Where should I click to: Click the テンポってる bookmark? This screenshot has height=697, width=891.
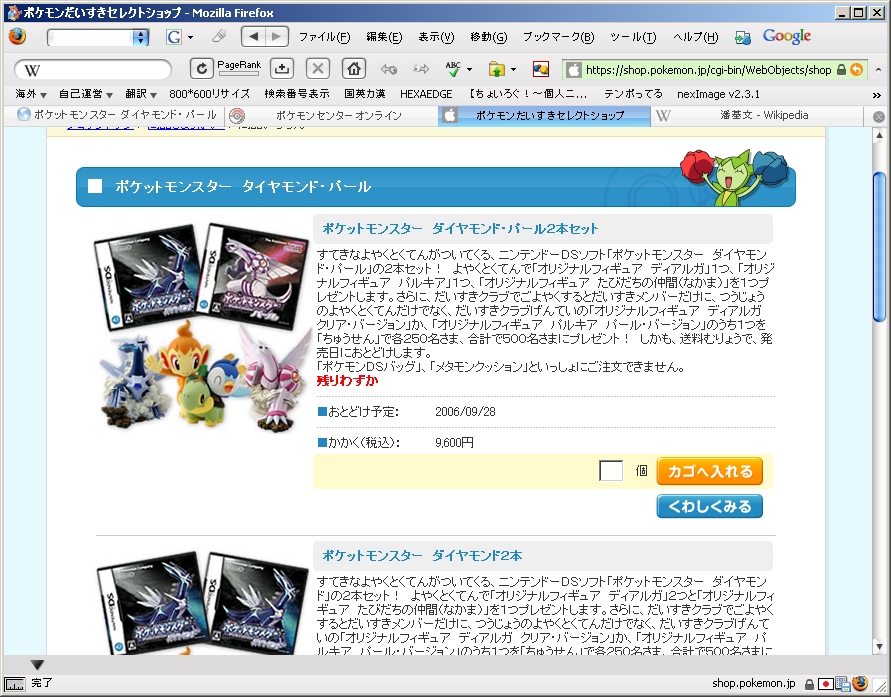tap(632, 94)
